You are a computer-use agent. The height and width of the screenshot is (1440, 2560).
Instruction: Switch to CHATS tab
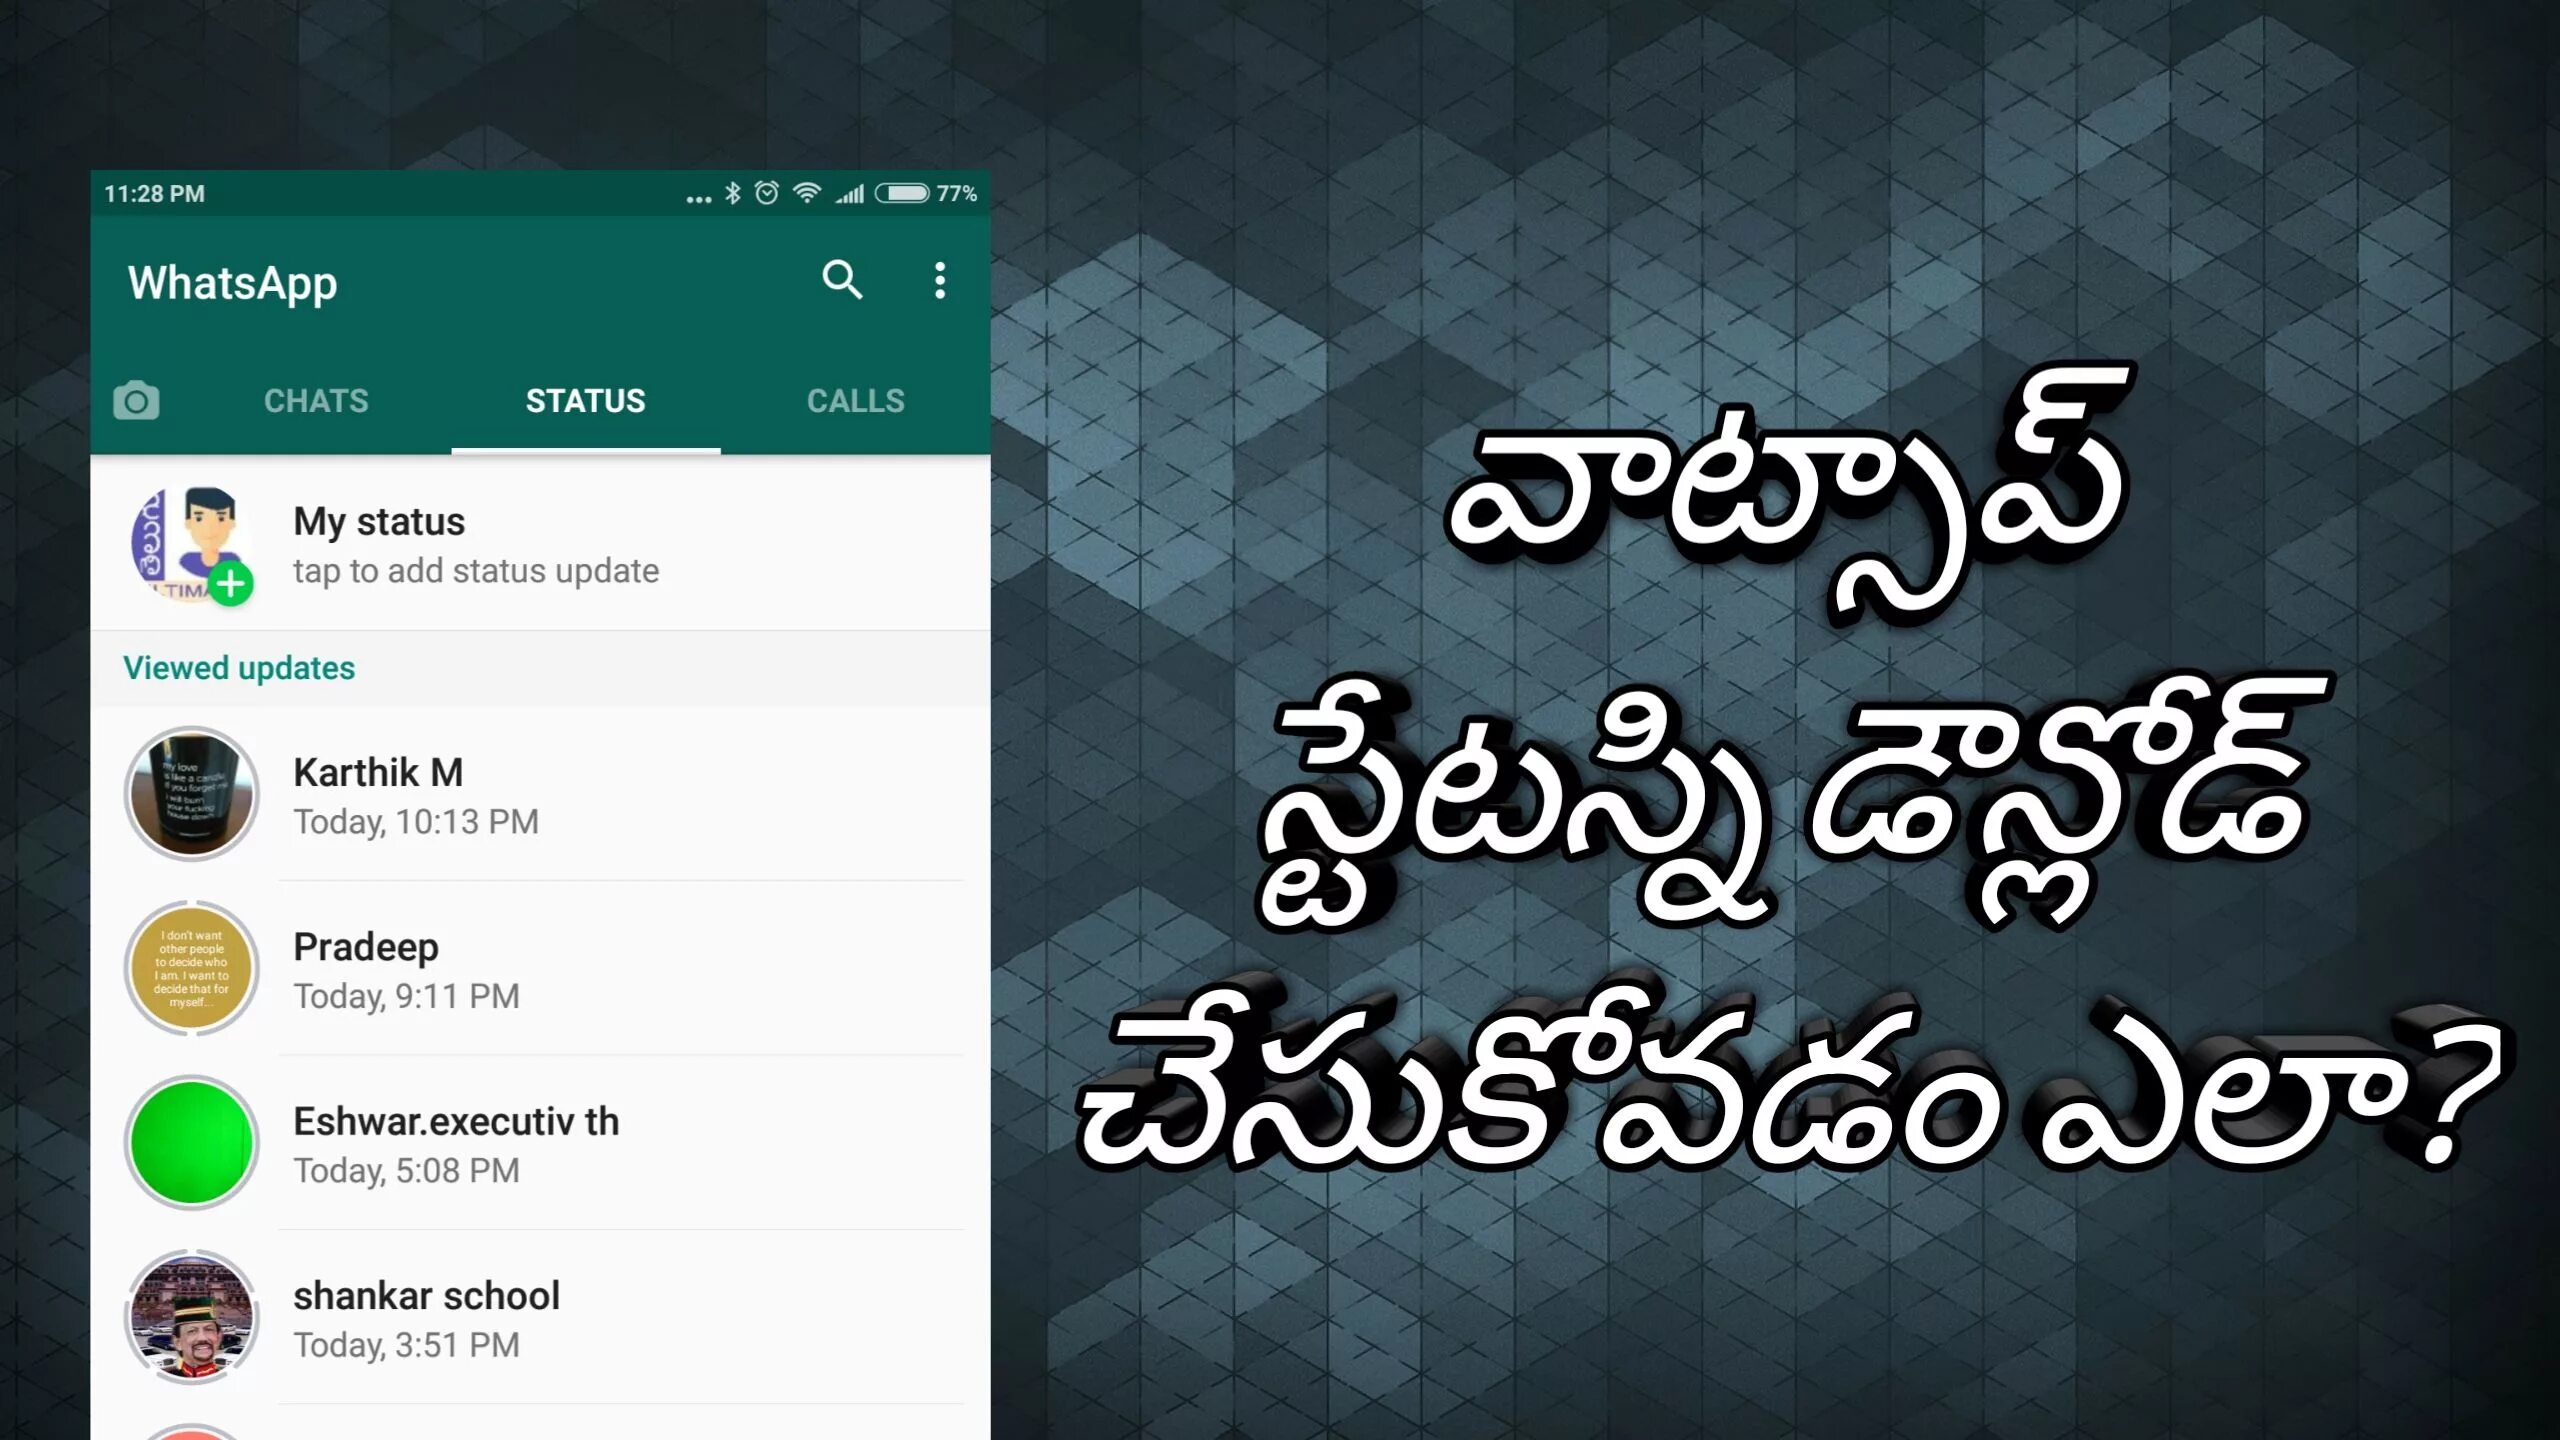316,401
